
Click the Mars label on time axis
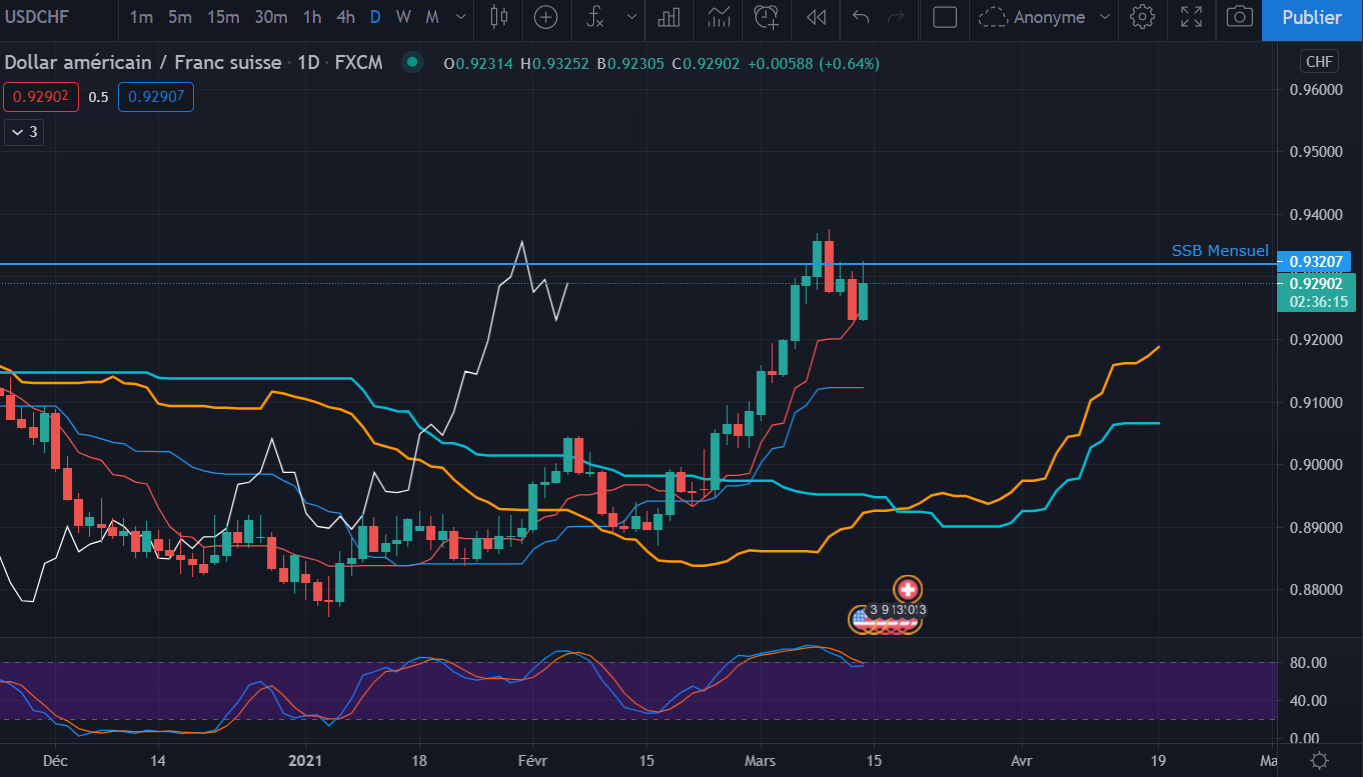point(760,760)
